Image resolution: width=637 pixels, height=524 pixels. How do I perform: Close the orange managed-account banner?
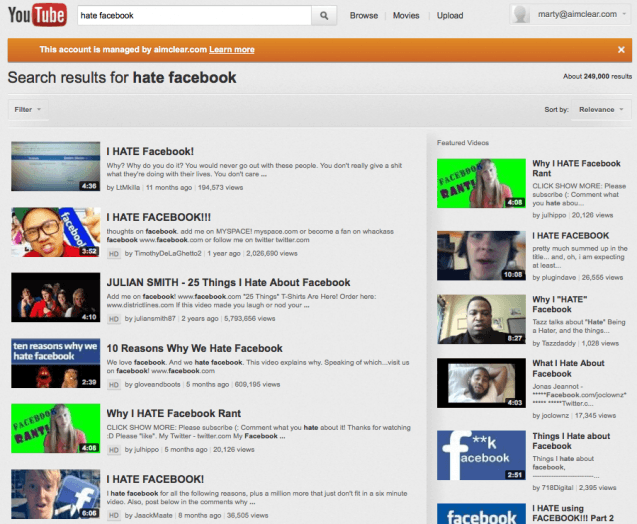pyautogui.click(x=621, y=50)
